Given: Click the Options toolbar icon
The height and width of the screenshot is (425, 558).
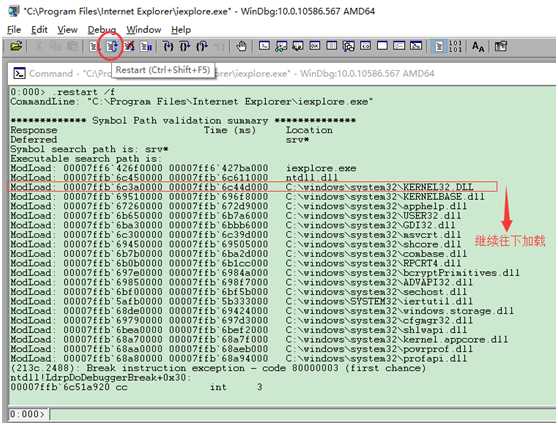Looking at the screenshot, I should click(501, 46).
